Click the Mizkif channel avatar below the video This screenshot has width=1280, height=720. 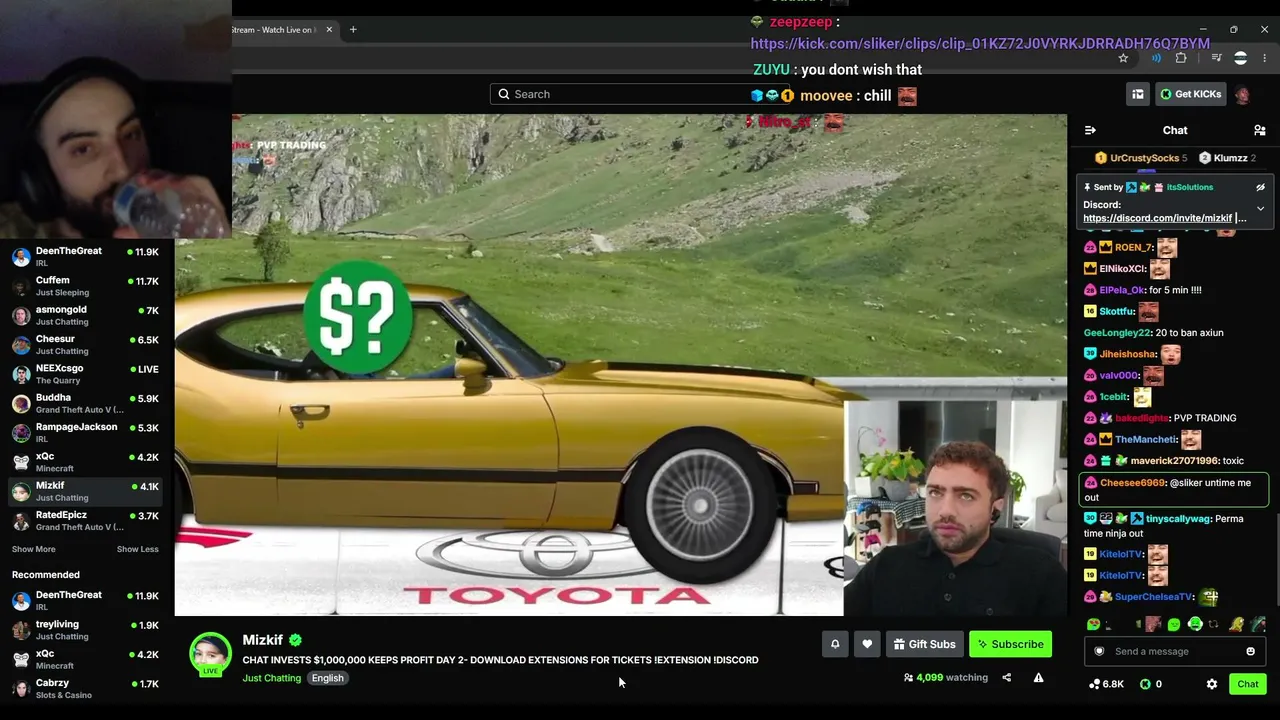[211, 653]
